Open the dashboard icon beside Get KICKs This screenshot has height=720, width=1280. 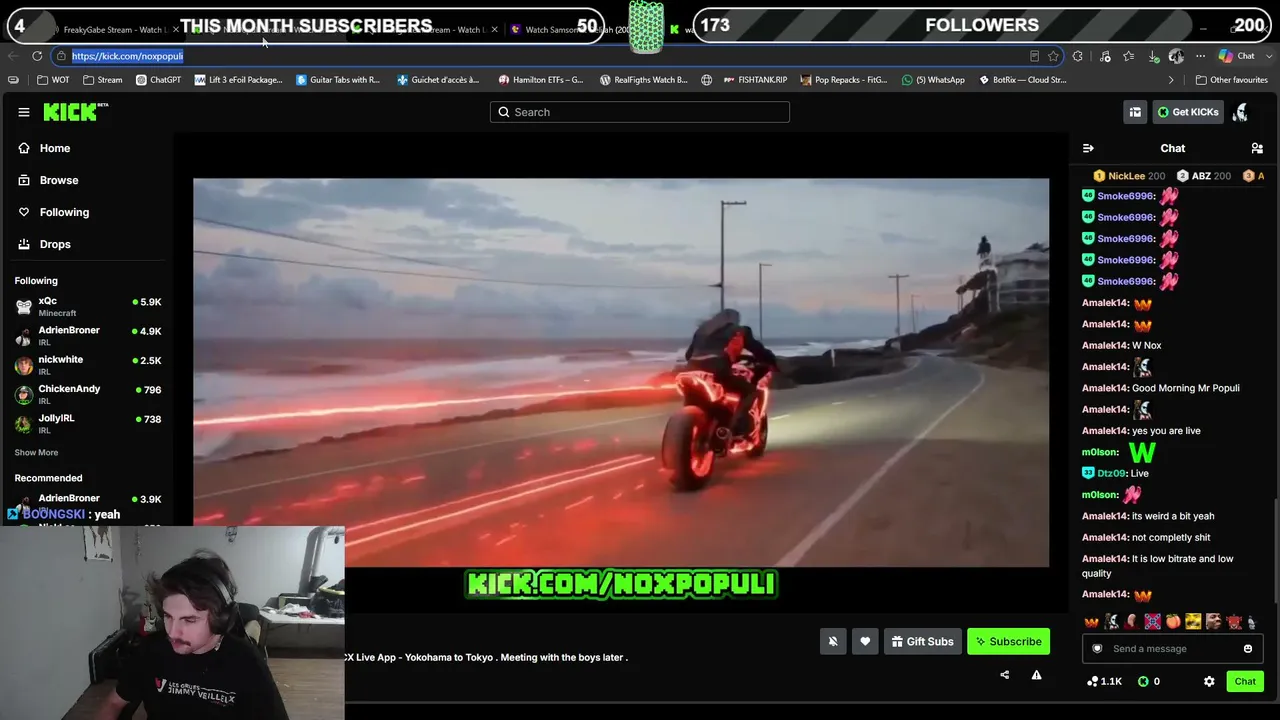[x=1135, y=112]
